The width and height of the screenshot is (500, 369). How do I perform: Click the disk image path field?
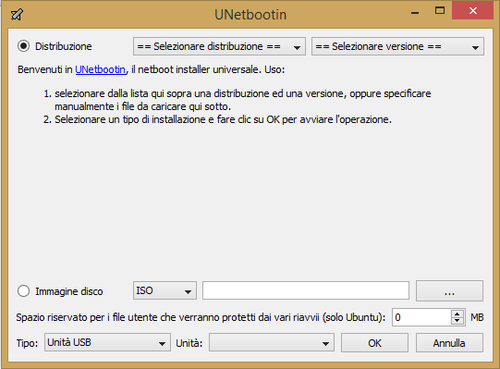pyautogui.click(x=306, y=291)
